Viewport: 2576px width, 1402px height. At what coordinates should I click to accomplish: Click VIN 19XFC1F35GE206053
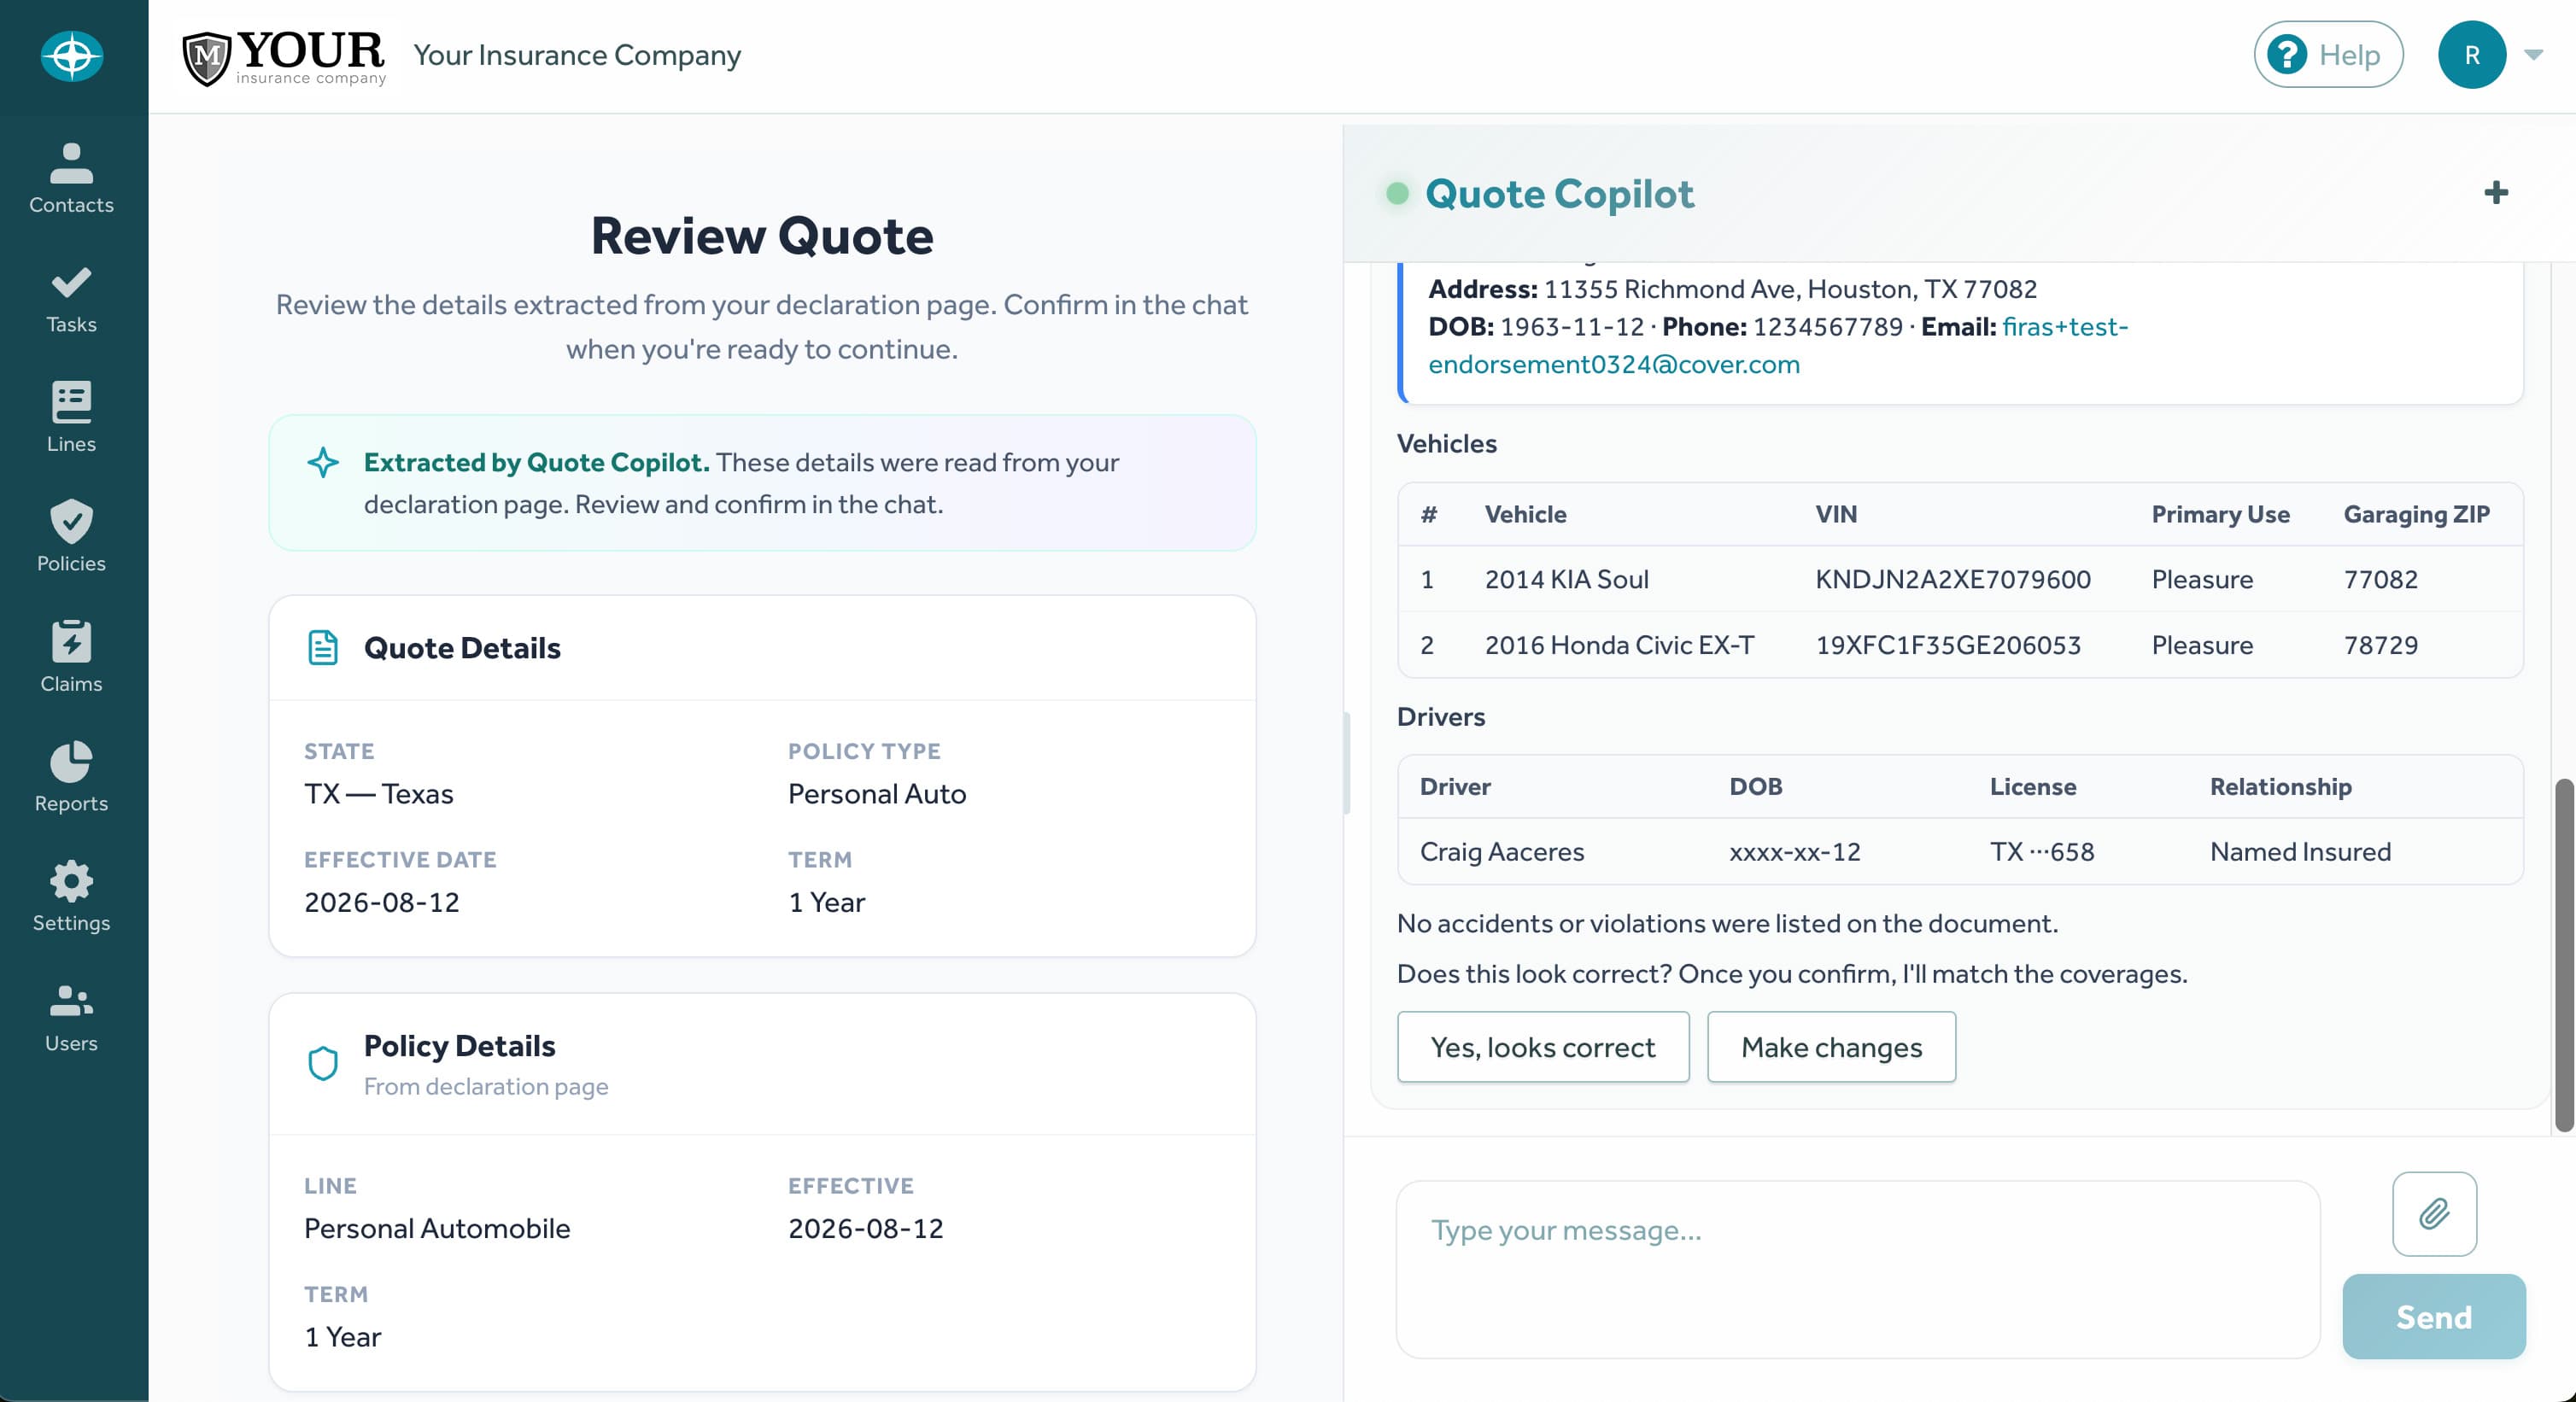click(x=1947, y=645)
